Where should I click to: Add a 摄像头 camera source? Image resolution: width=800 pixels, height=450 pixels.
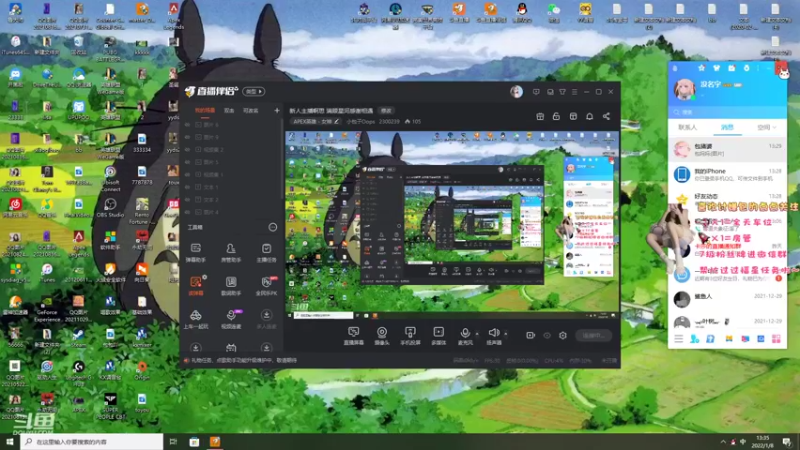click(382, 336)
